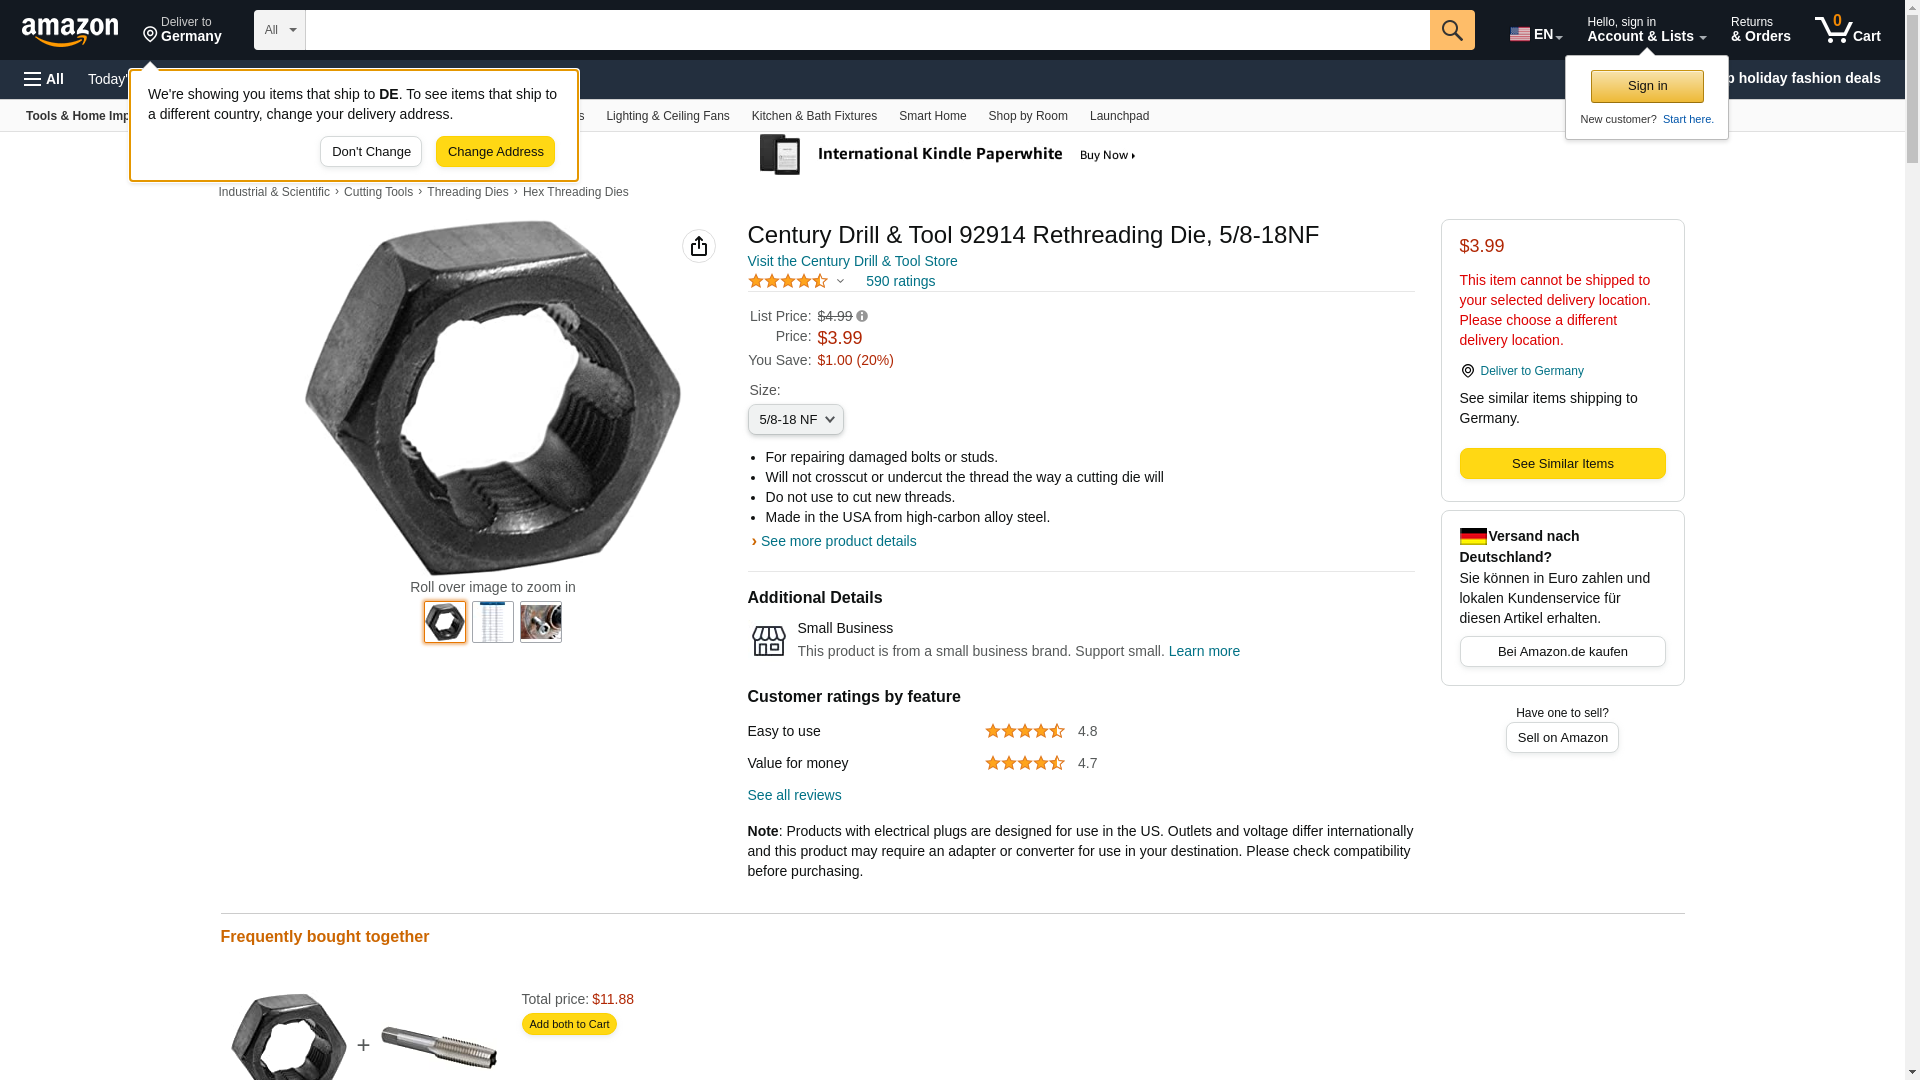Click the List Price info icon
Viewport: 1920px width, 1080px height.
tap(862, 317)
